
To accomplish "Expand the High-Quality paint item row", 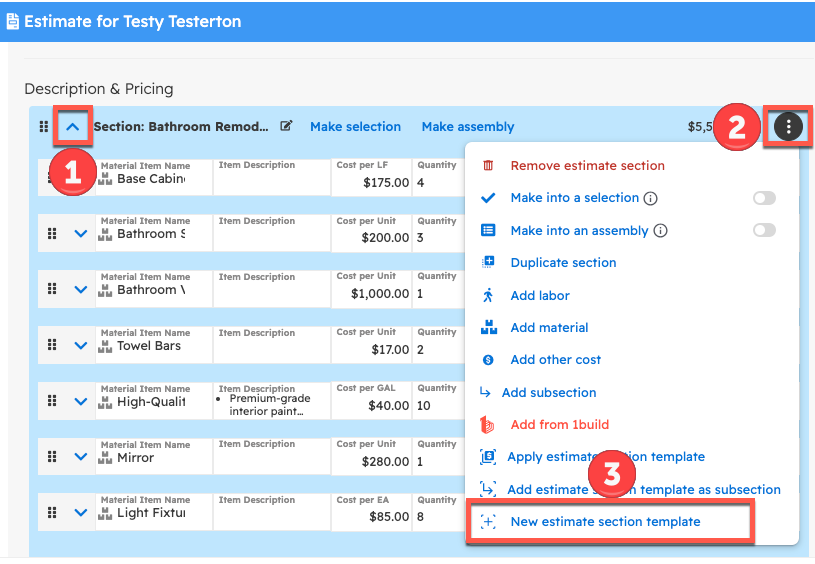I will click(x=81, y=402).
